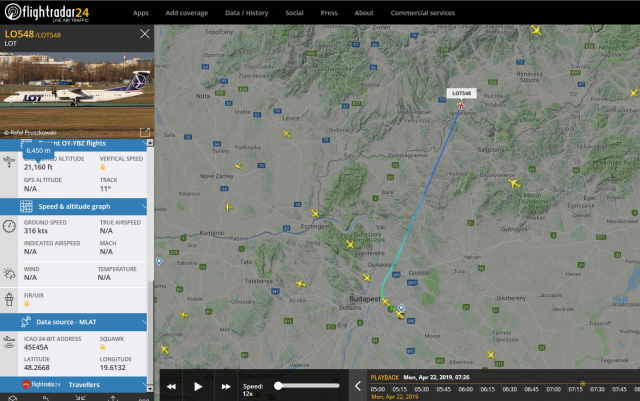Click the locked vertical speed padlock icon
Viewport: 640px width, 401px height.
click(102, 167)
